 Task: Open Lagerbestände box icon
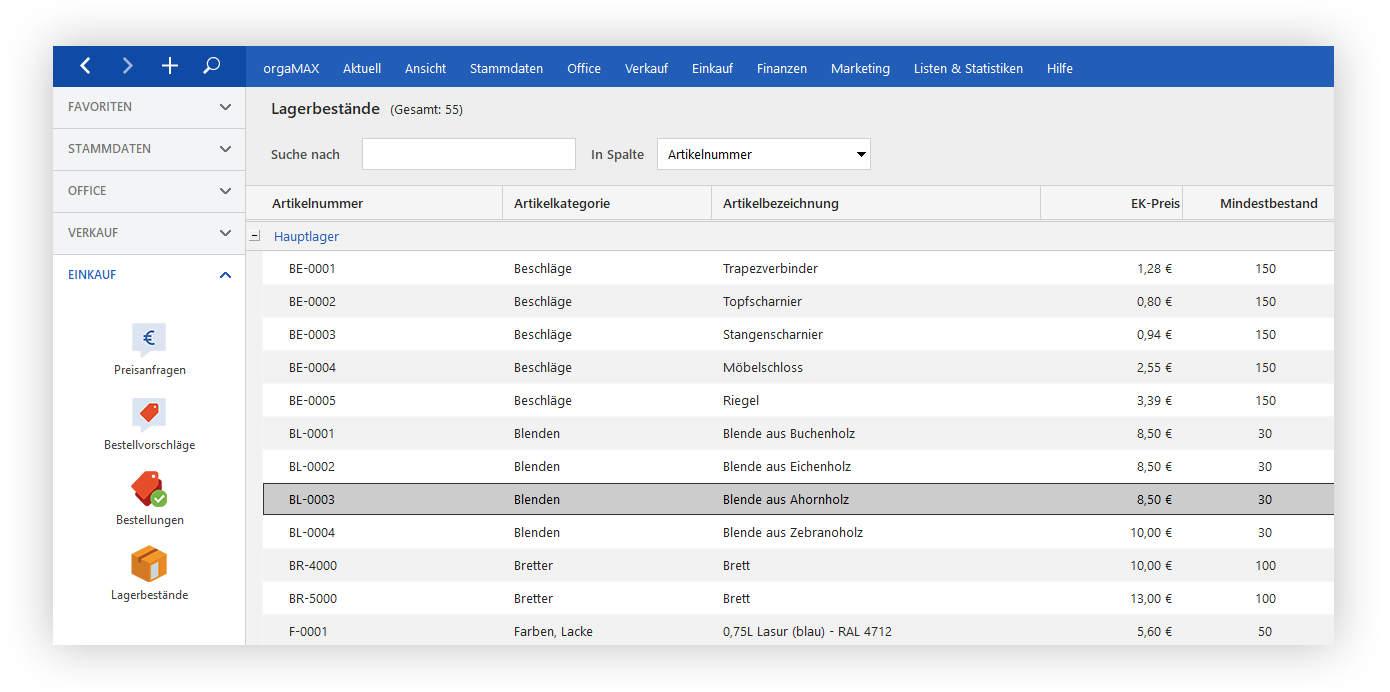149,564
